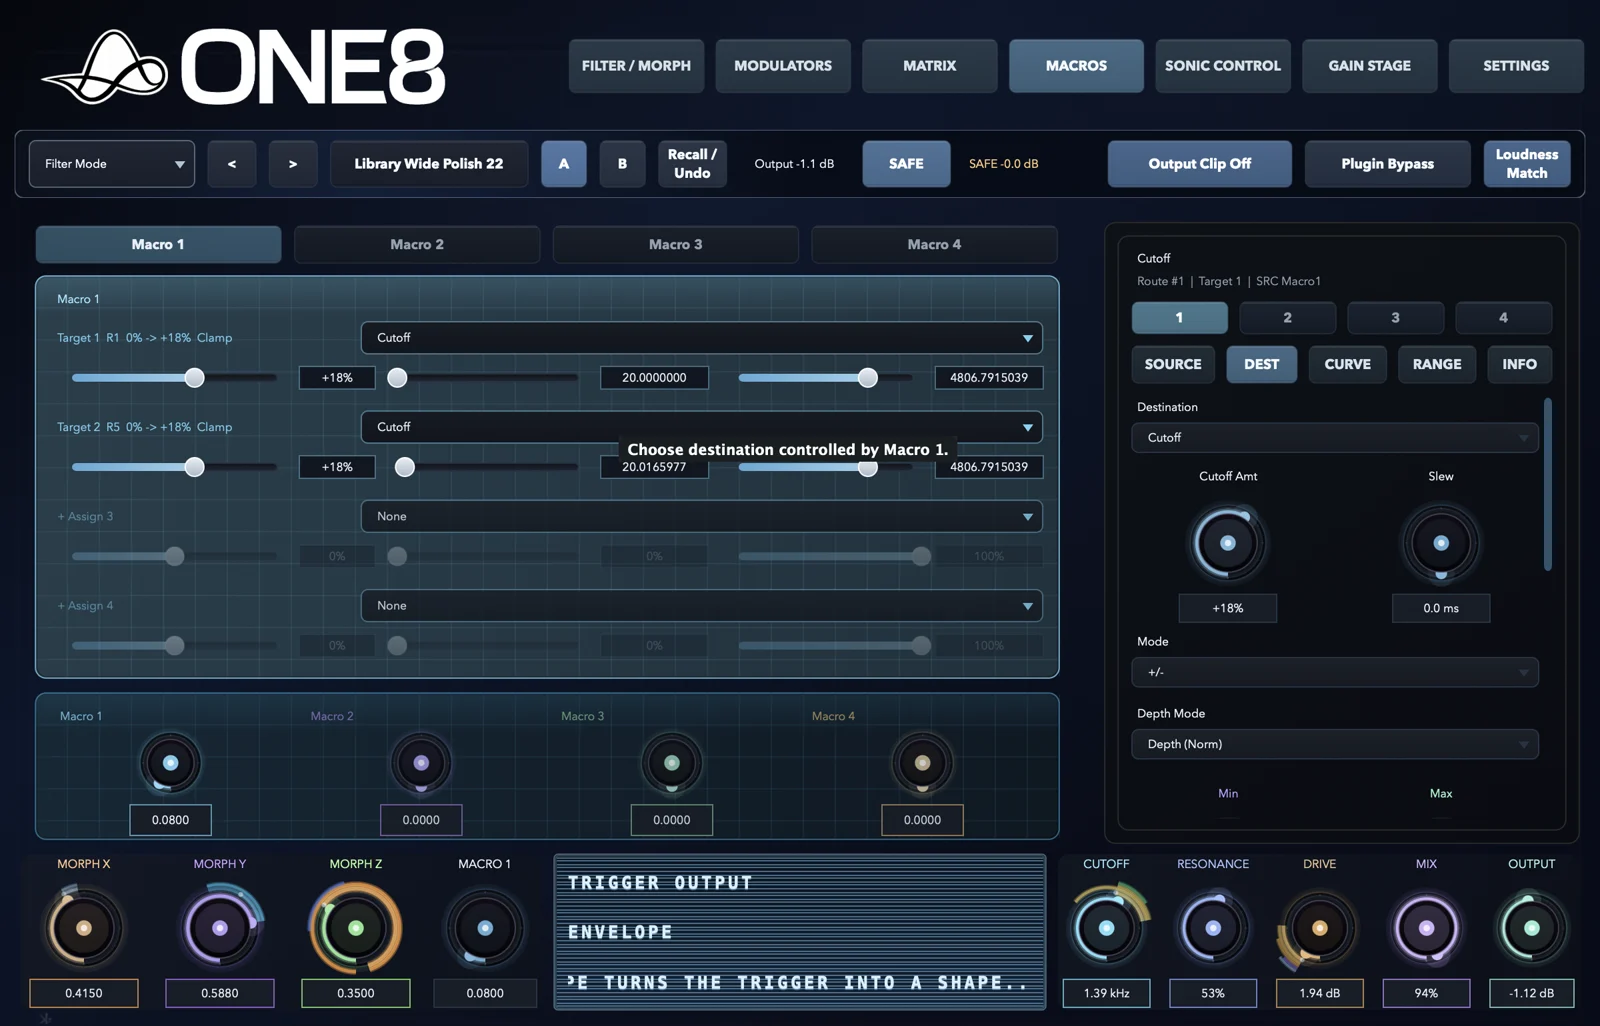This screenshot has height=1026, width=1600.
Task: Click the Cutoff knob in bottom strip
Action: (x=1106, y=928)
